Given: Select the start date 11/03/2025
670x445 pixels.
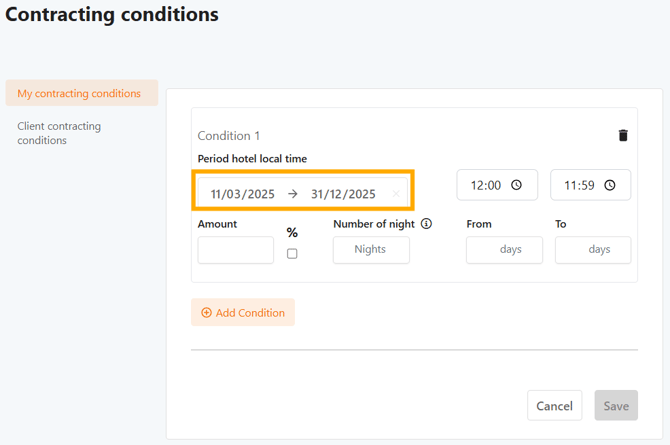Looking at the screenshot, I should [x=242, y=194].
